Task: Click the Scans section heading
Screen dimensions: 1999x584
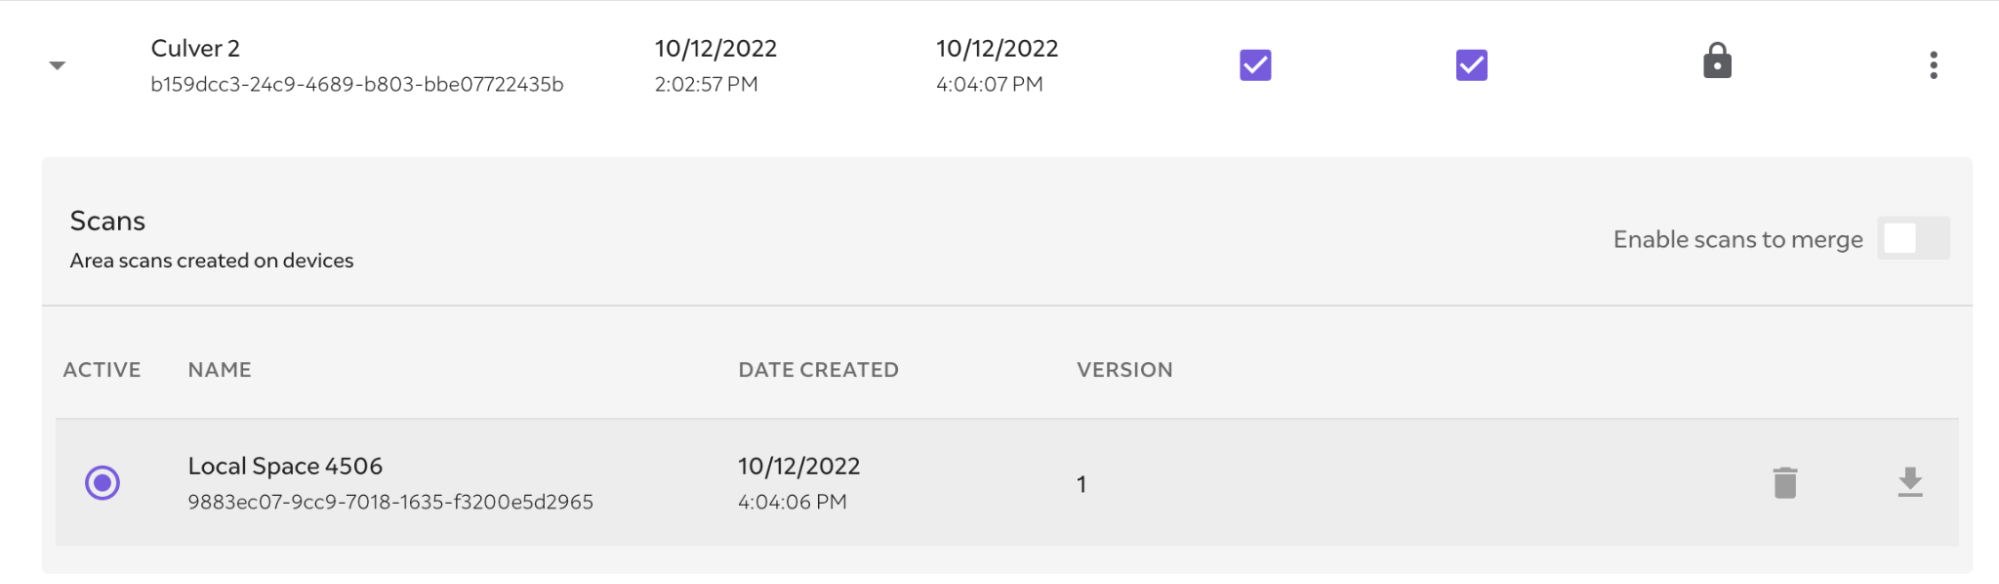Action: click(x=107, y=221)
